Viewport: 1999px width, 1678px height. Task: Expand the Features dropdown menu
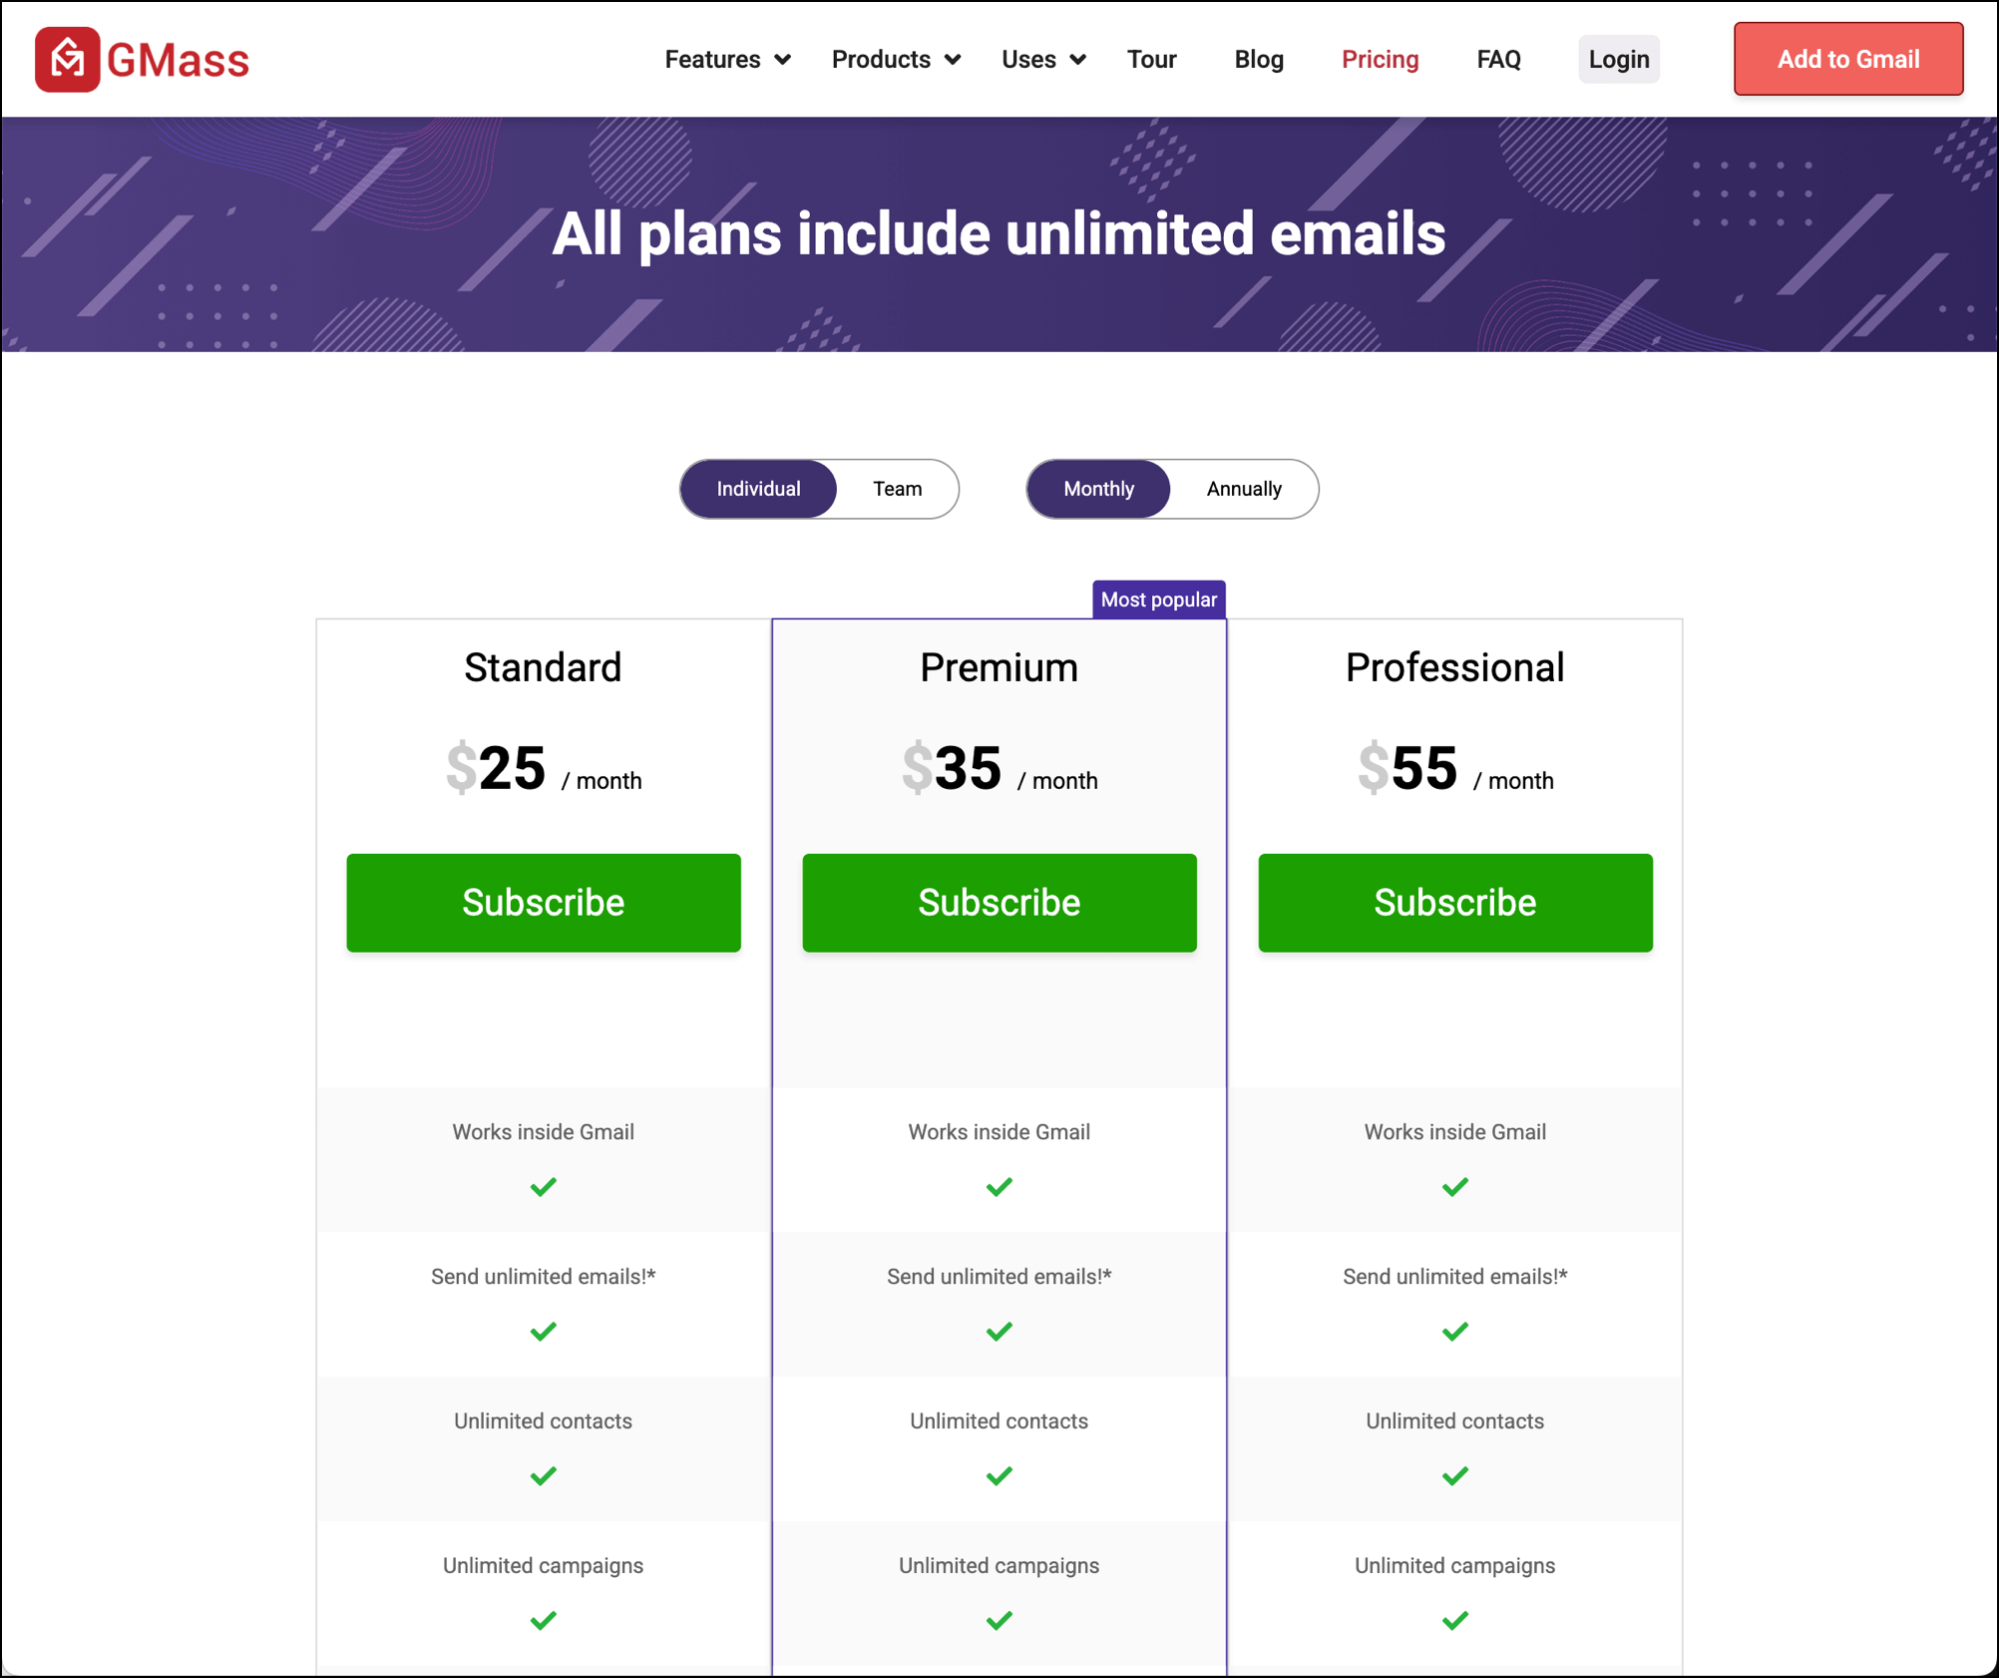point(728,59)
